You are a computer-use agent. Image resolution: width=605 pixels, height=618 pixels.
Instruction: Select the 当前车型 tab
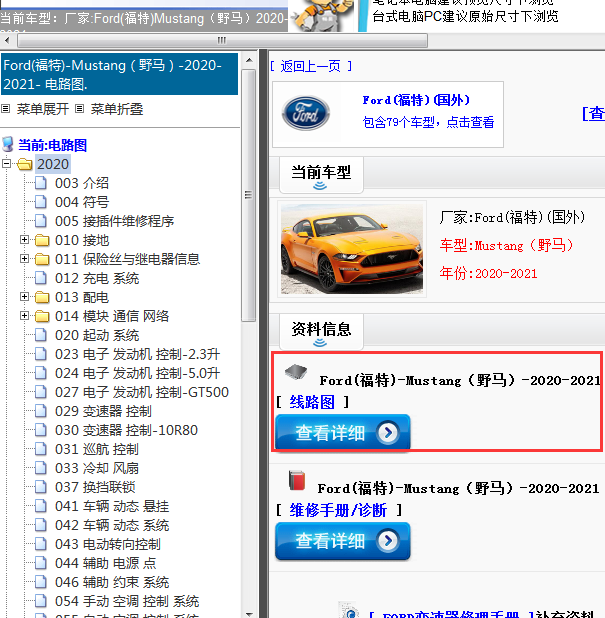(x=321, y=174)
